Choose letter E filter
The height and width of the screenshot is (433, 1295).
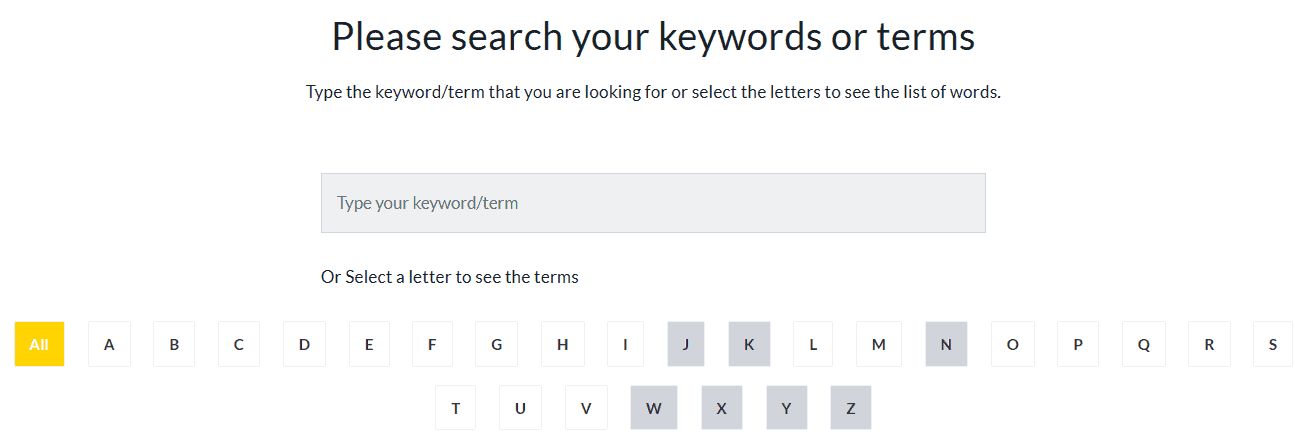369,344
